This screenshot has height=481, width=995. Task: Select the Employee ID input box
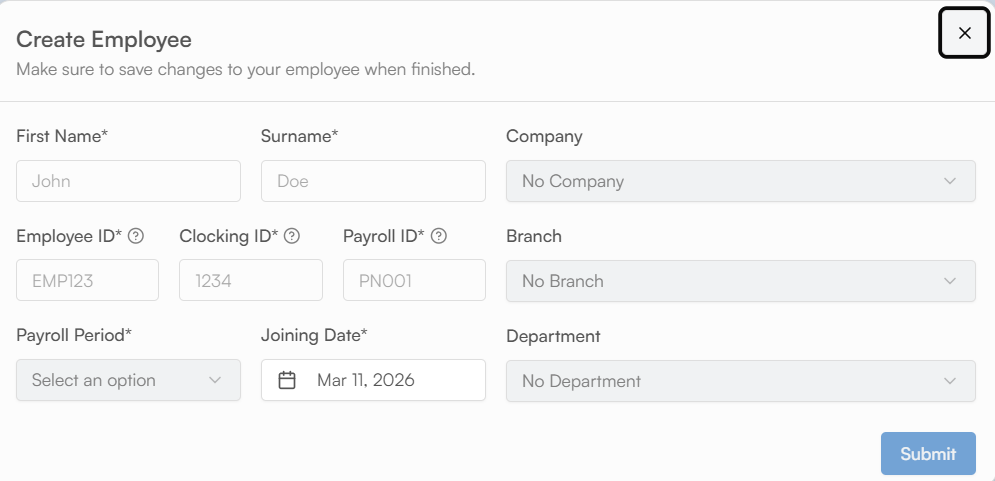click(x=87, y=280)
